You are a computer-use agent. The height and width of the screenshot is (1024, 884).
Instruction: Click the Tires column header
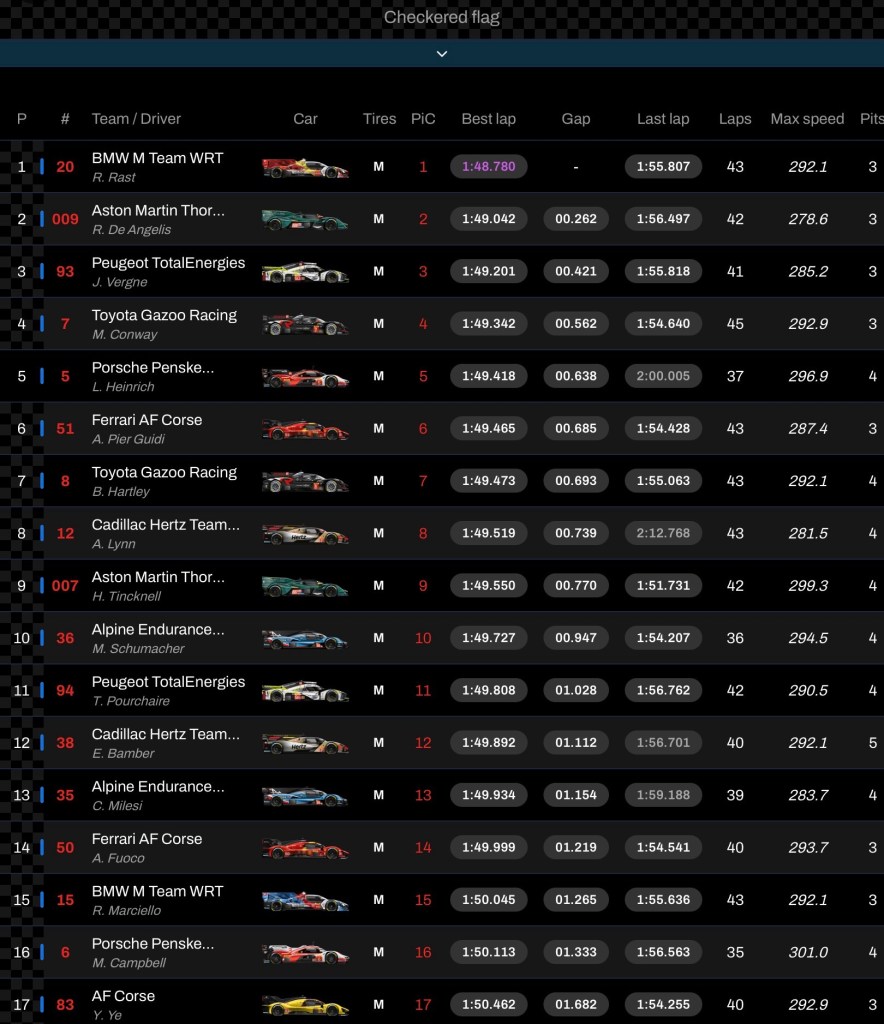click(x=379, y=119)
